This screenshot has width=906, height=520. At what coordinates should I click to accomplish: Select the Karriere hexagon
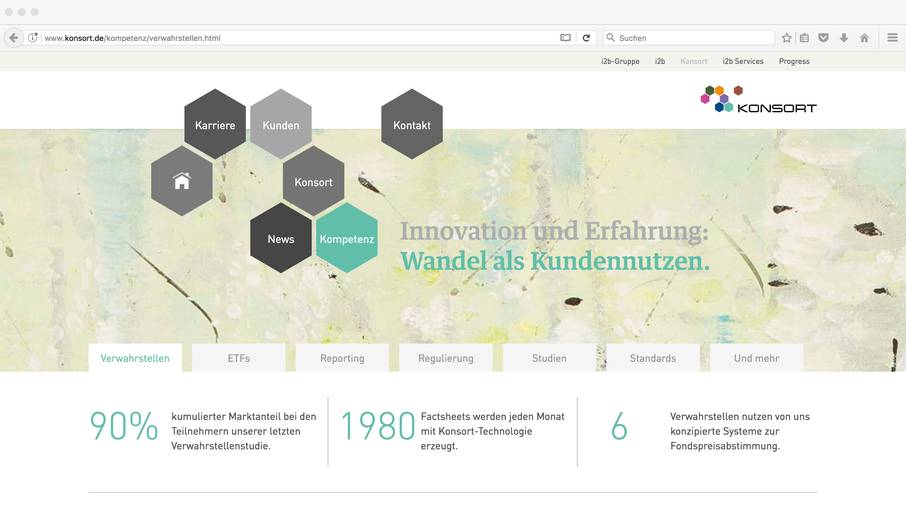pos(215,124)
